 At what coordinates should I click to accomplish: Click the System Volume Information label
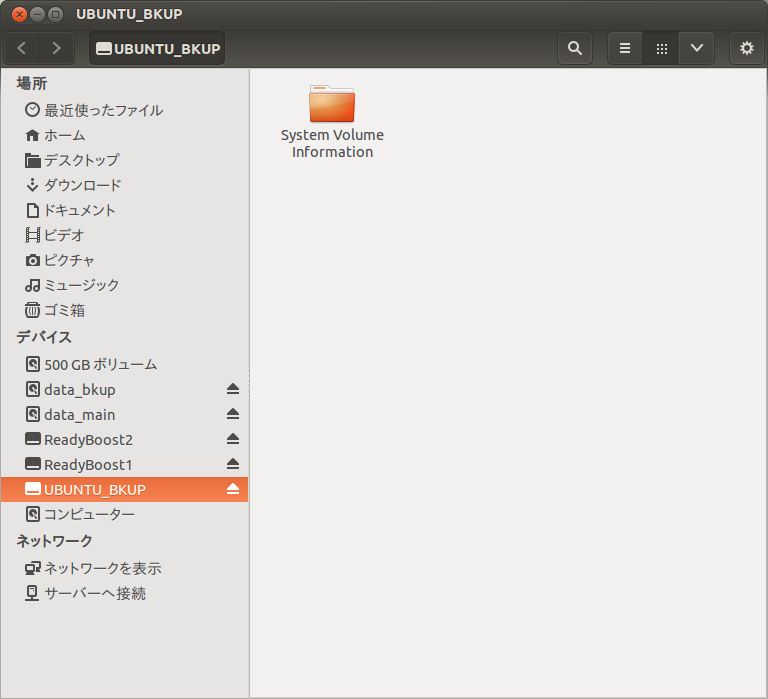click(332, 144)
